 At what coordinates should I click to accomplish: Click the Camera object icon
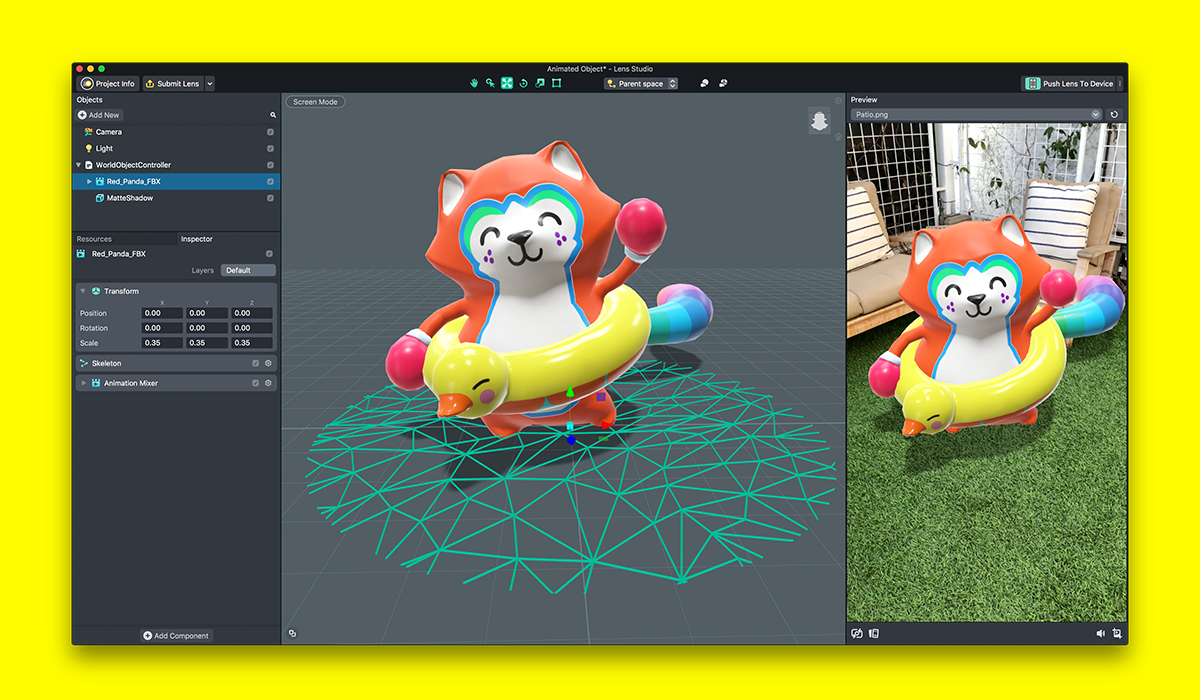(x=88, y=132)
